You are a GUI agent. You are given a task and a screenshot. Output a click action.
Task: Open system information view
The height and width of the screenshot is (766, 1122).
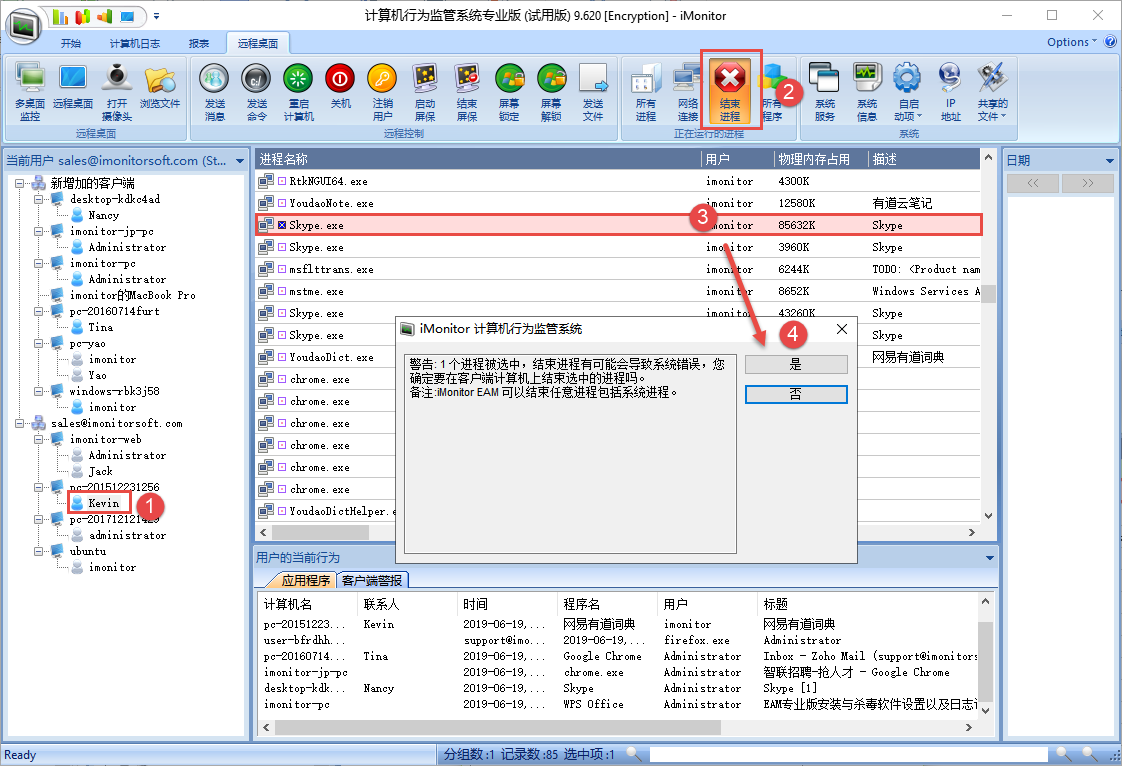867,92
